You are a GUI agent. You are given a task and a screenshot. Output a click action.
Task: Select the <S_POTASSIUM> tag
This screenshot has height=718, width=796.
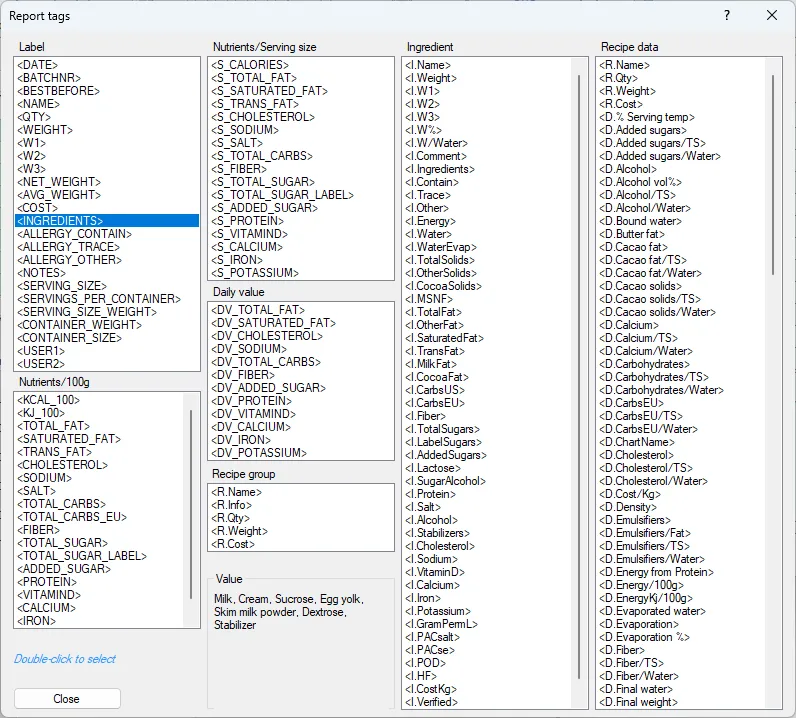(x=255, y=273)
